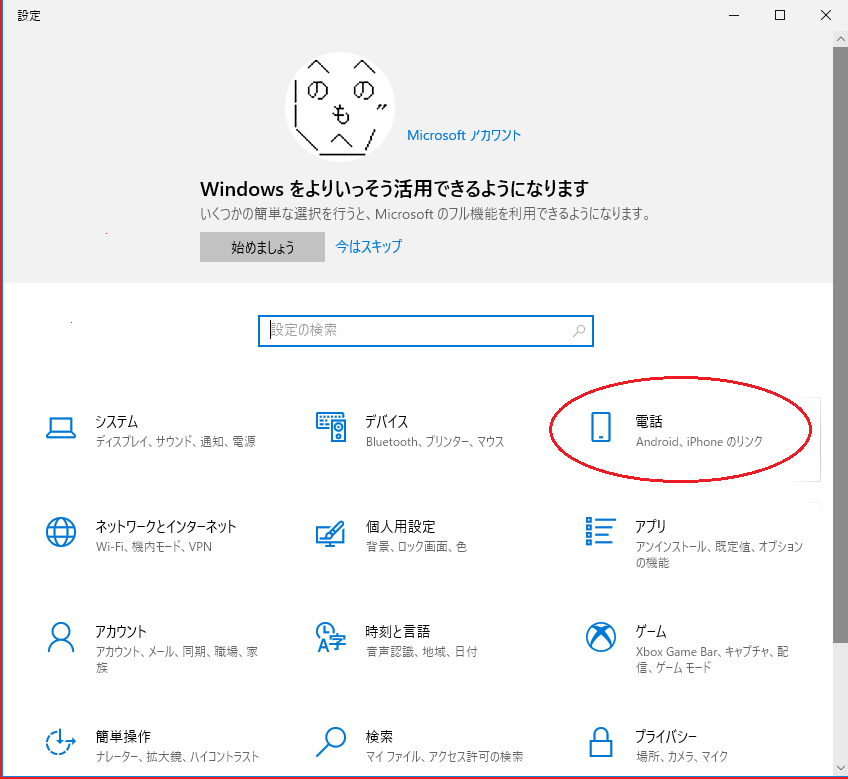Click 'Bluetooth、プリンター、マウス' description
The height and width of the screenshot is (779, 848).
pyautogui.click(x=435, y=441)
